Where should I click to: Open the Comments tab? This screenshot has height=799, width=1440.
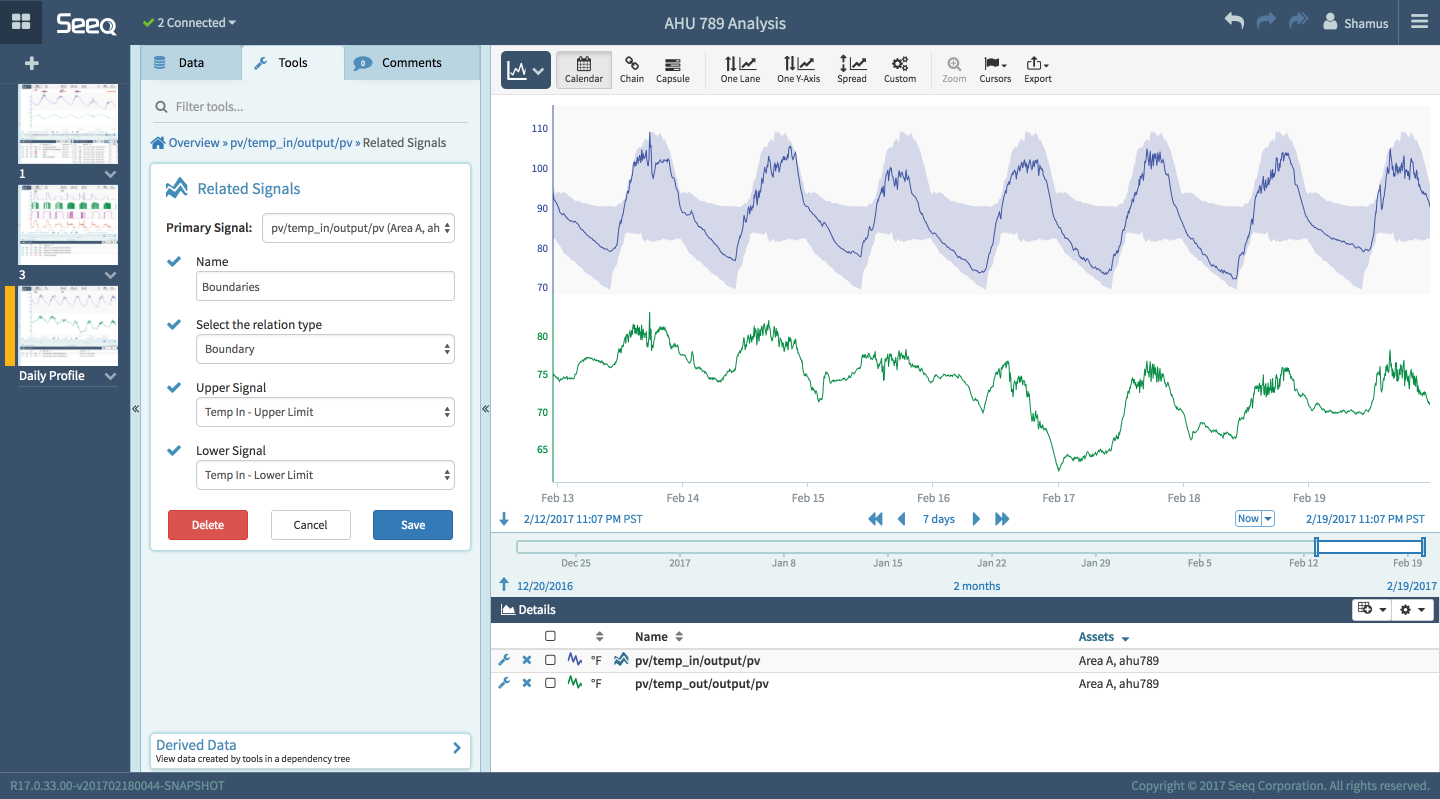pyautogui.click(x=412, y=62)
